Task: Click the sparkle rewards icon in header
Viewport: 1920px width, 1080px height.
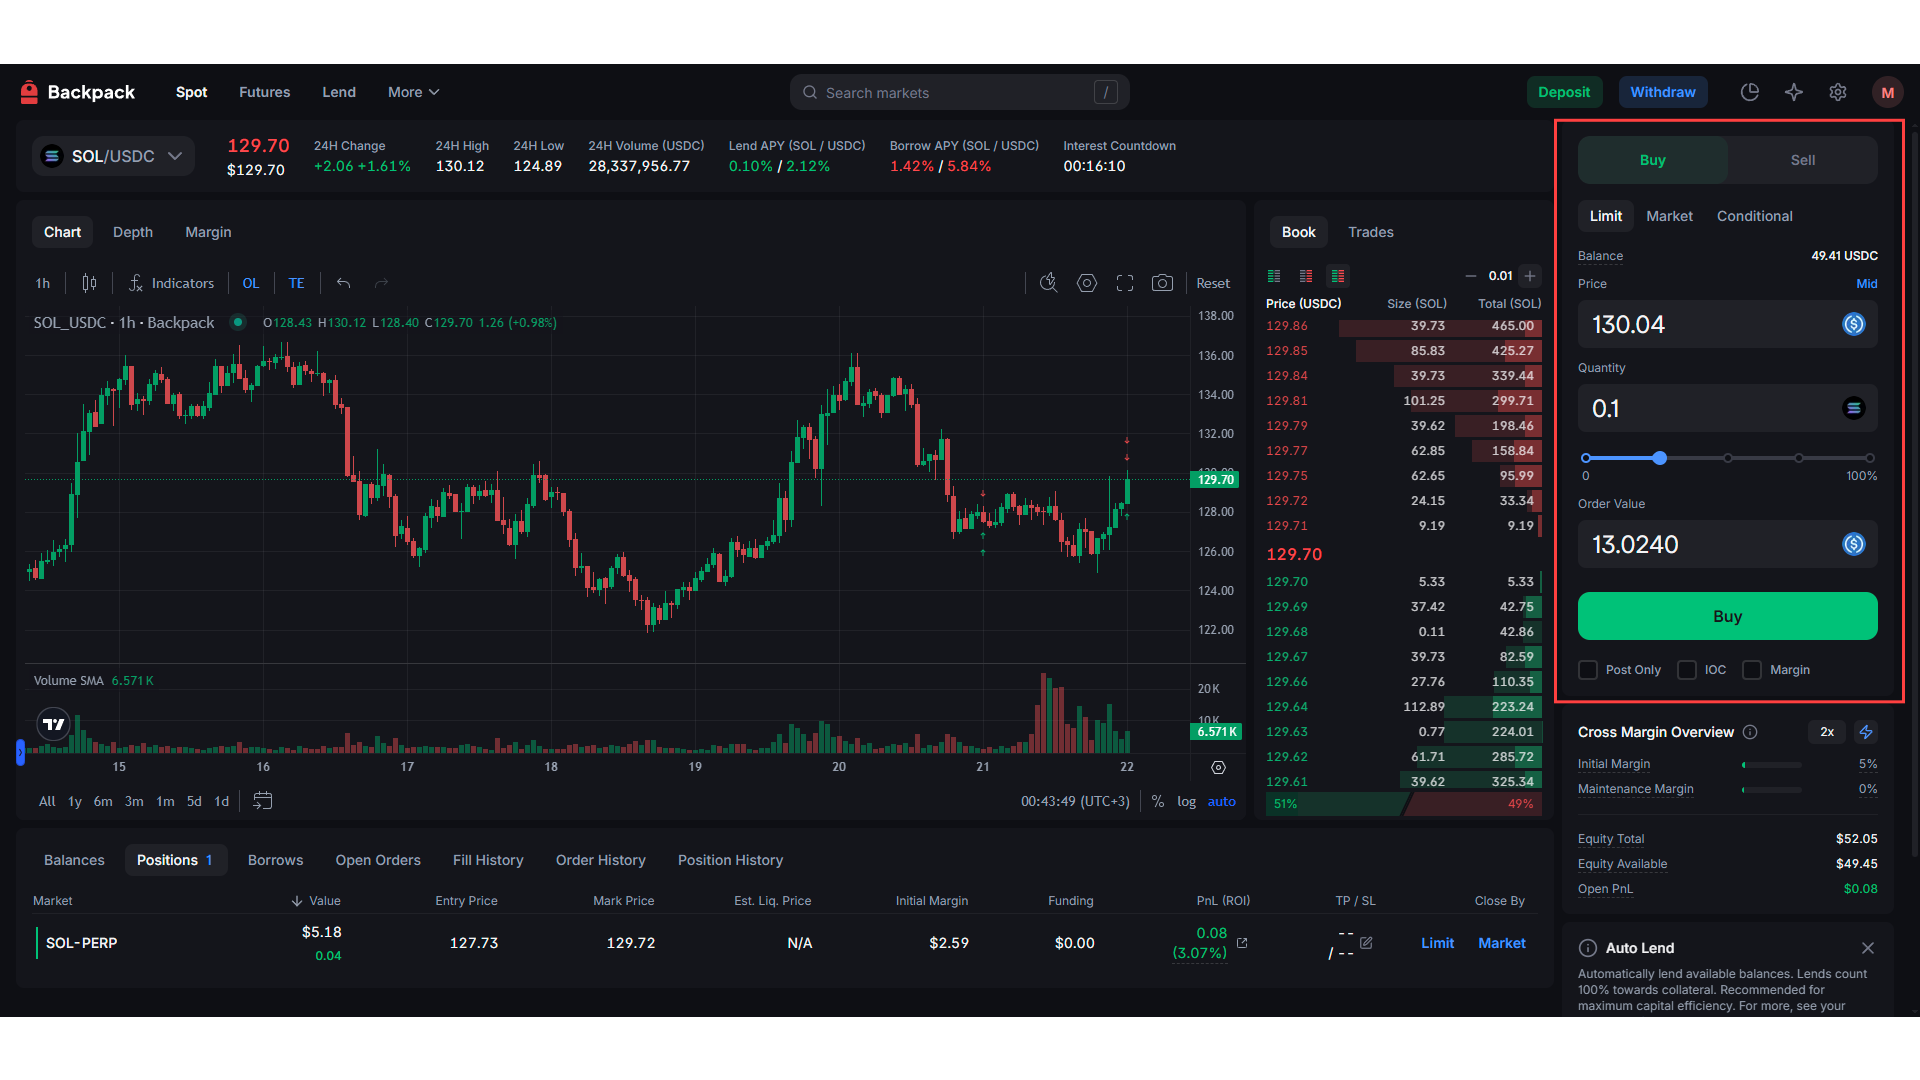Action: 1794,92
